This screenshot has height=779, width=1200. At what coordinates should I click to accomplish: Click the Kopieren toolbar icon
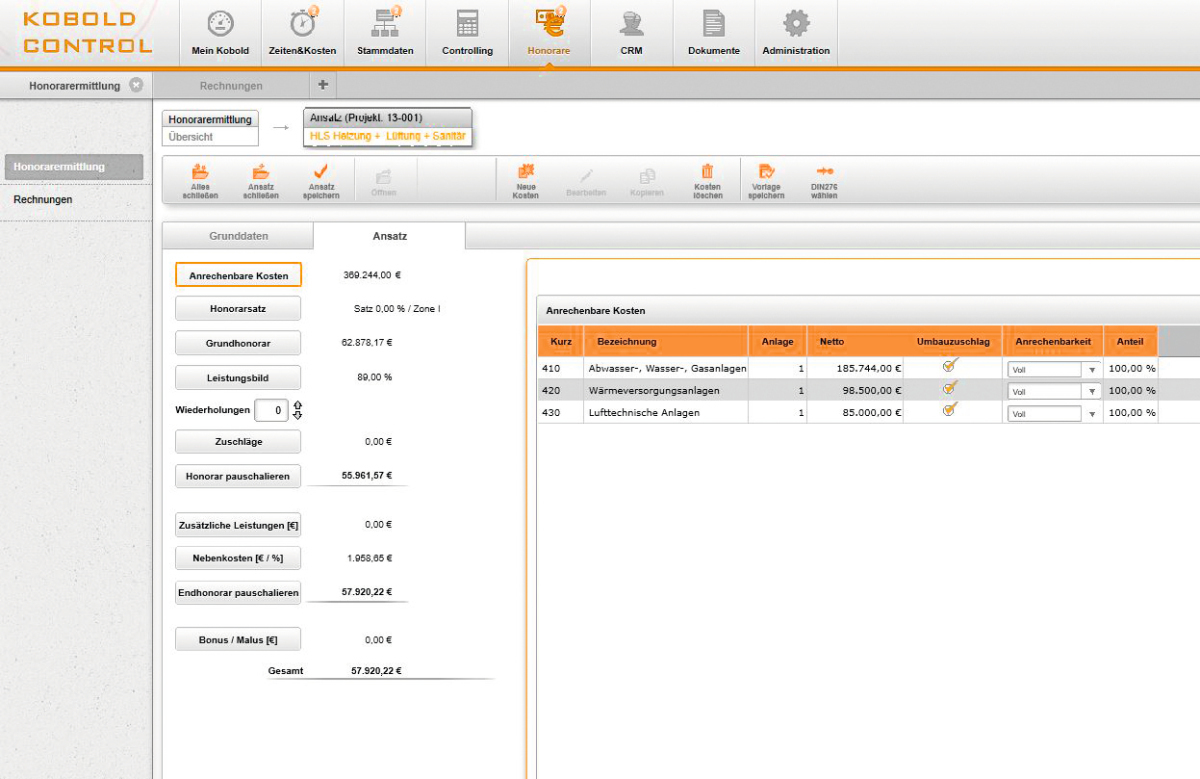(647, 181)
